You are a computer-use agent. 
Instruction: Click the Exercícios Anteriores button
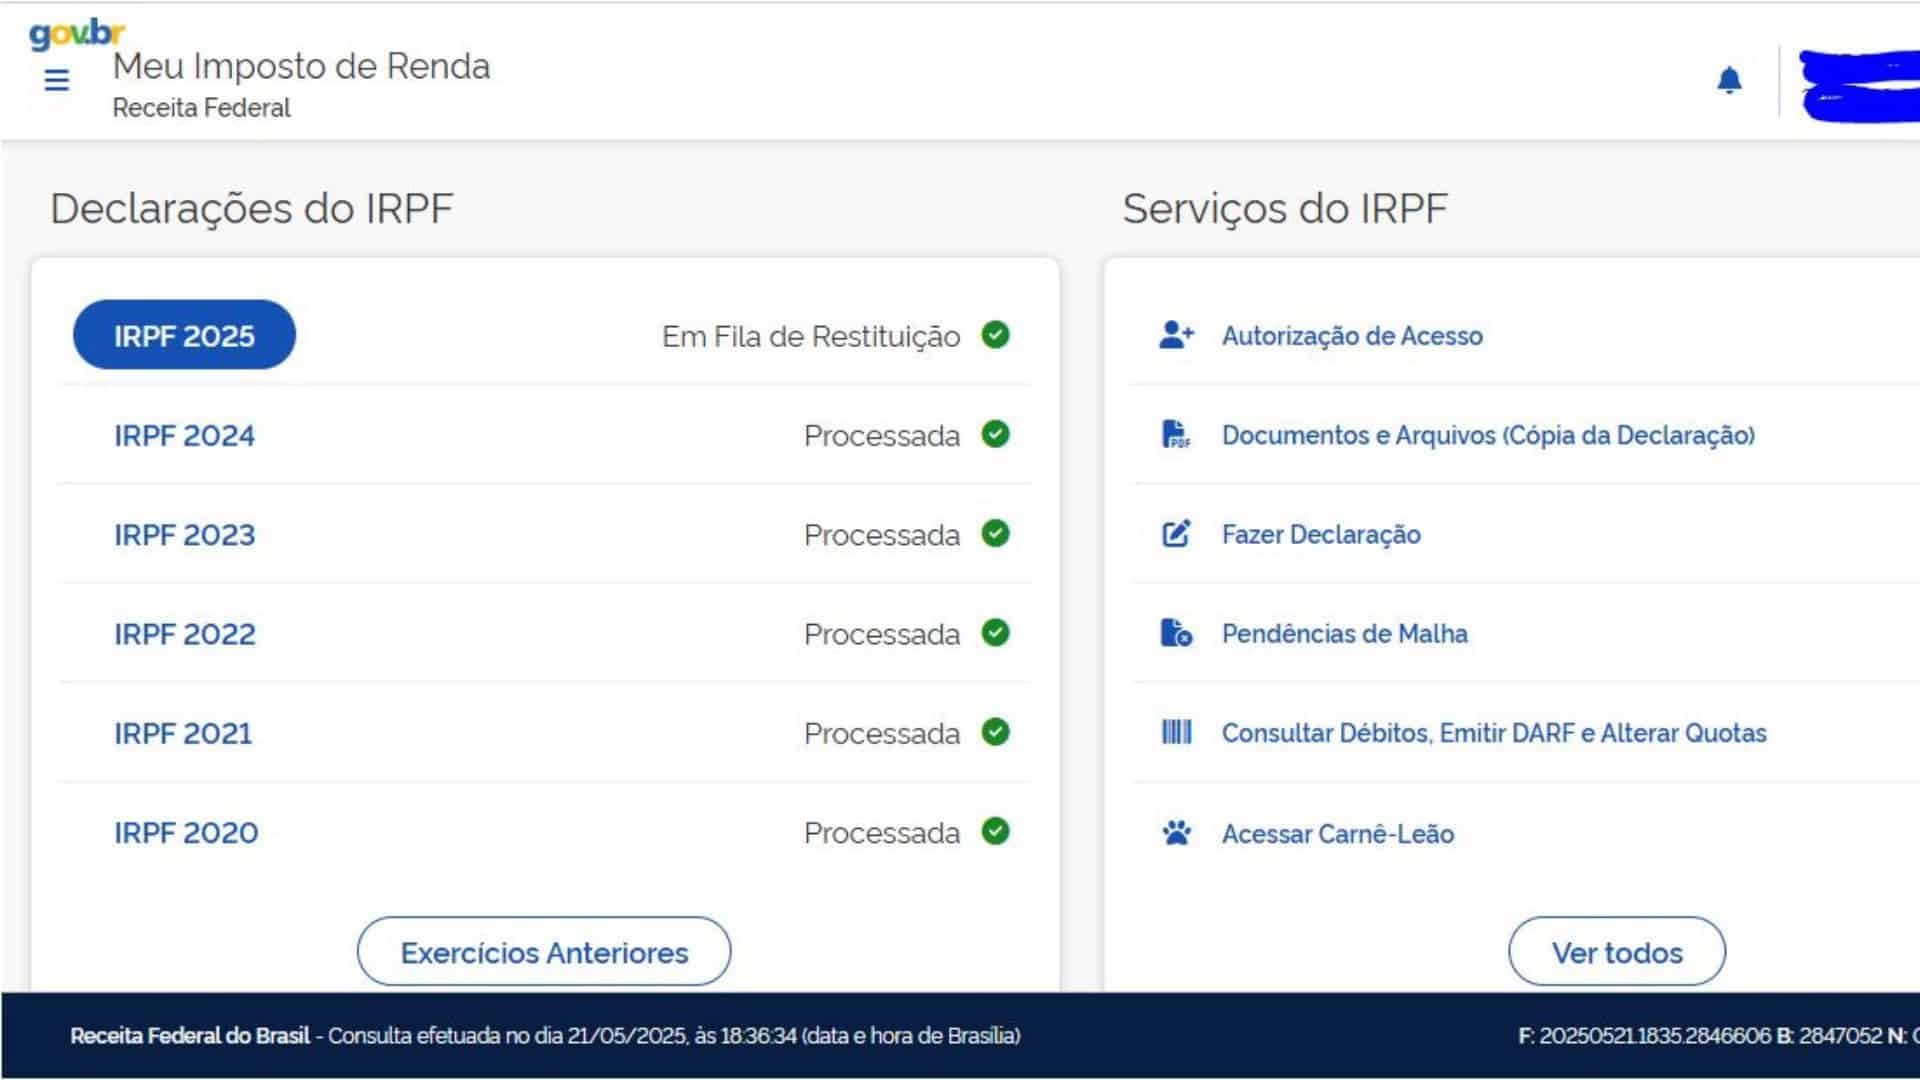pos(544,952)
